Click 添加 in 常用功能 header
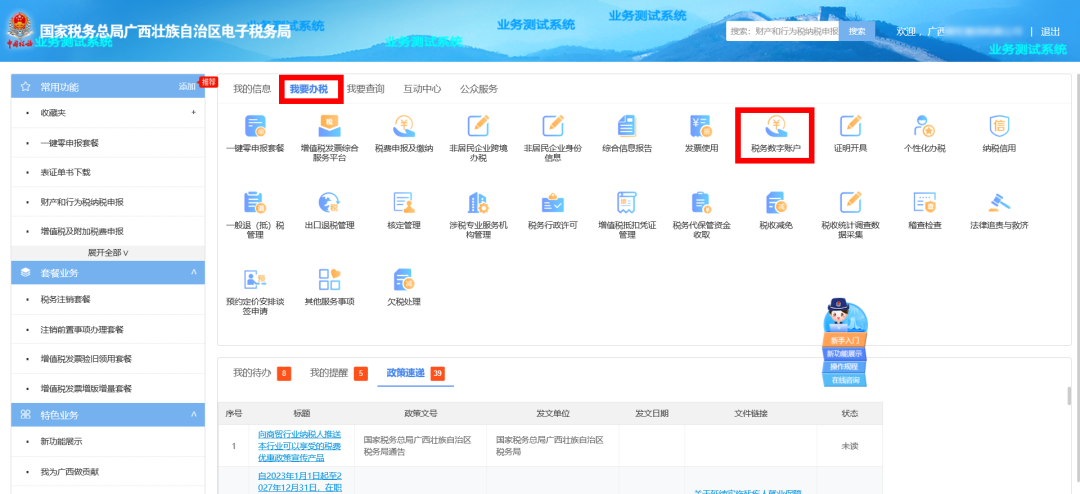 pyautogui.click(x=187, y=86)
